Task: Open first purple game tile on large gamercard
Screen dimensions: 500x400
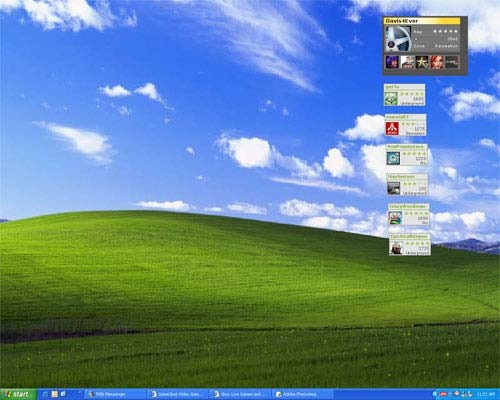Action: coord(392,62)
